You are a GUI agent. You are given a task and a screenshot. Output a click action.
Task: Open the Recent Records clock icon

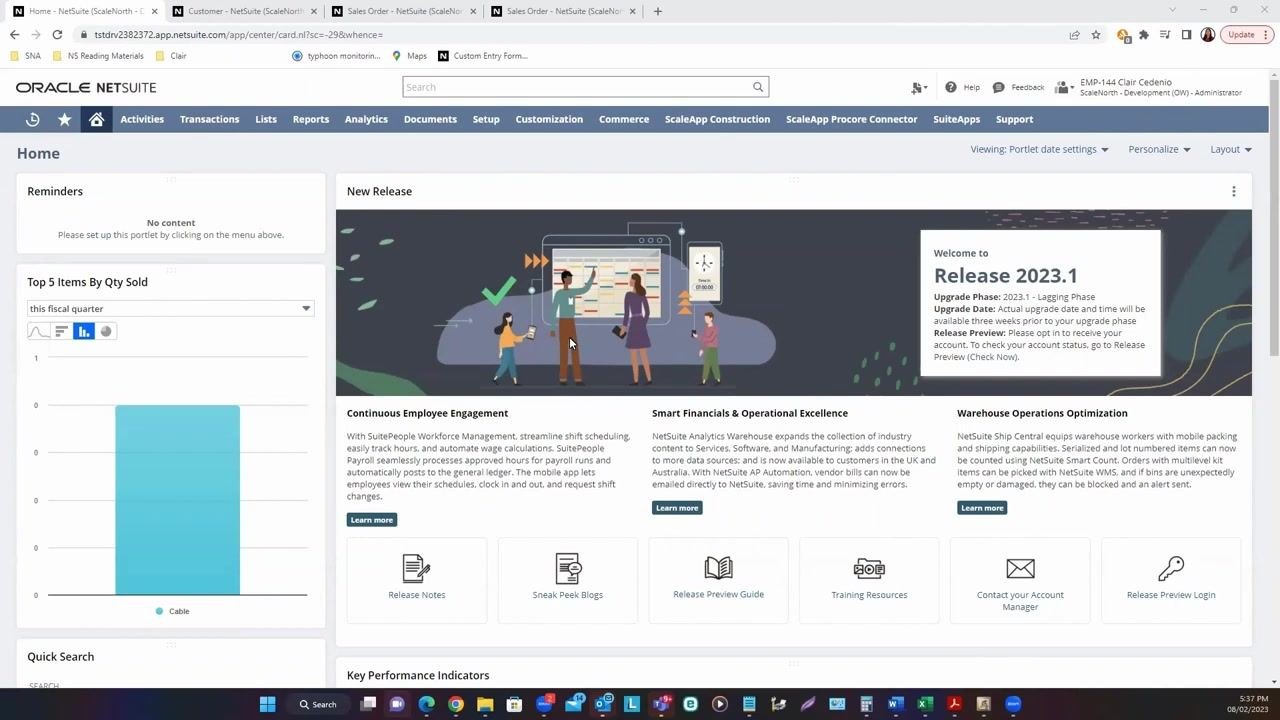pos(32,119)
